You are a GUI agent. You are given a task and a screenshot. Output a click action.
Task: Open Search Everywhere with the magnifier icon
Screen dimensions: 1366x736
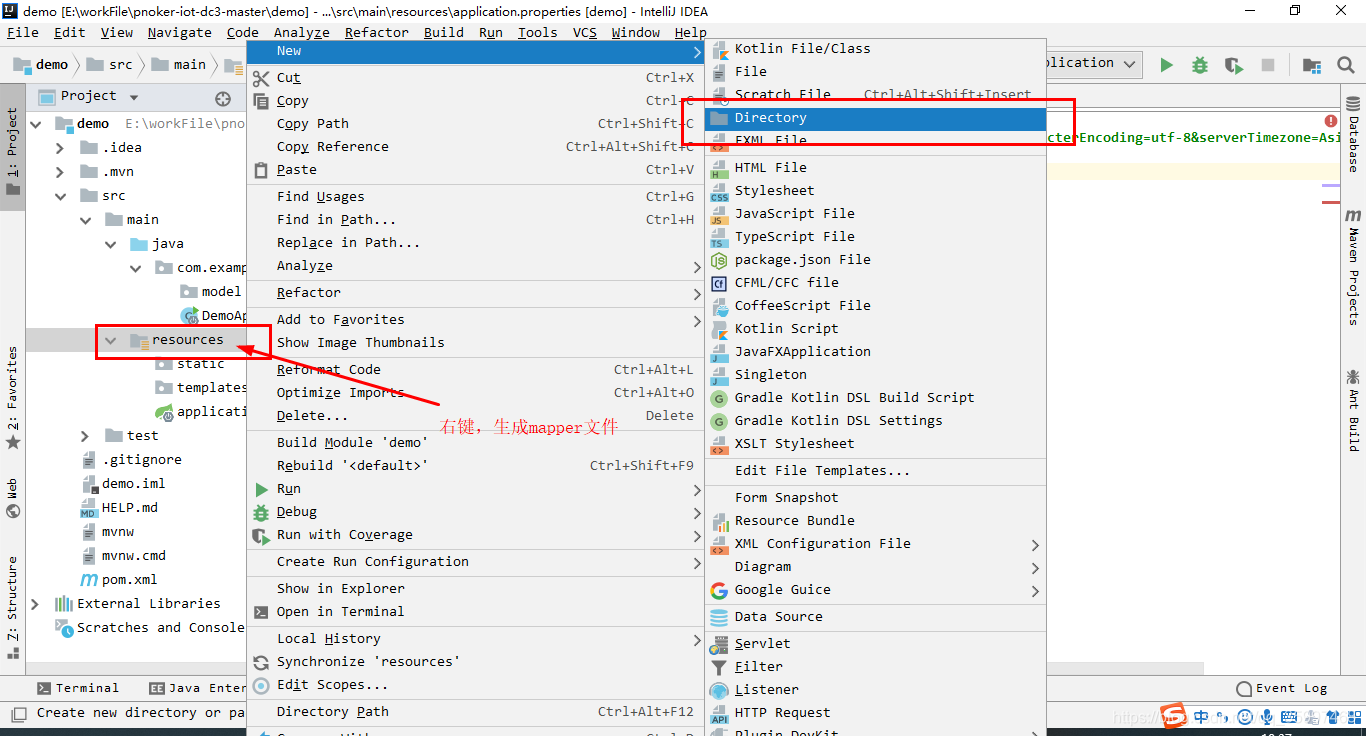point(1345,64)
